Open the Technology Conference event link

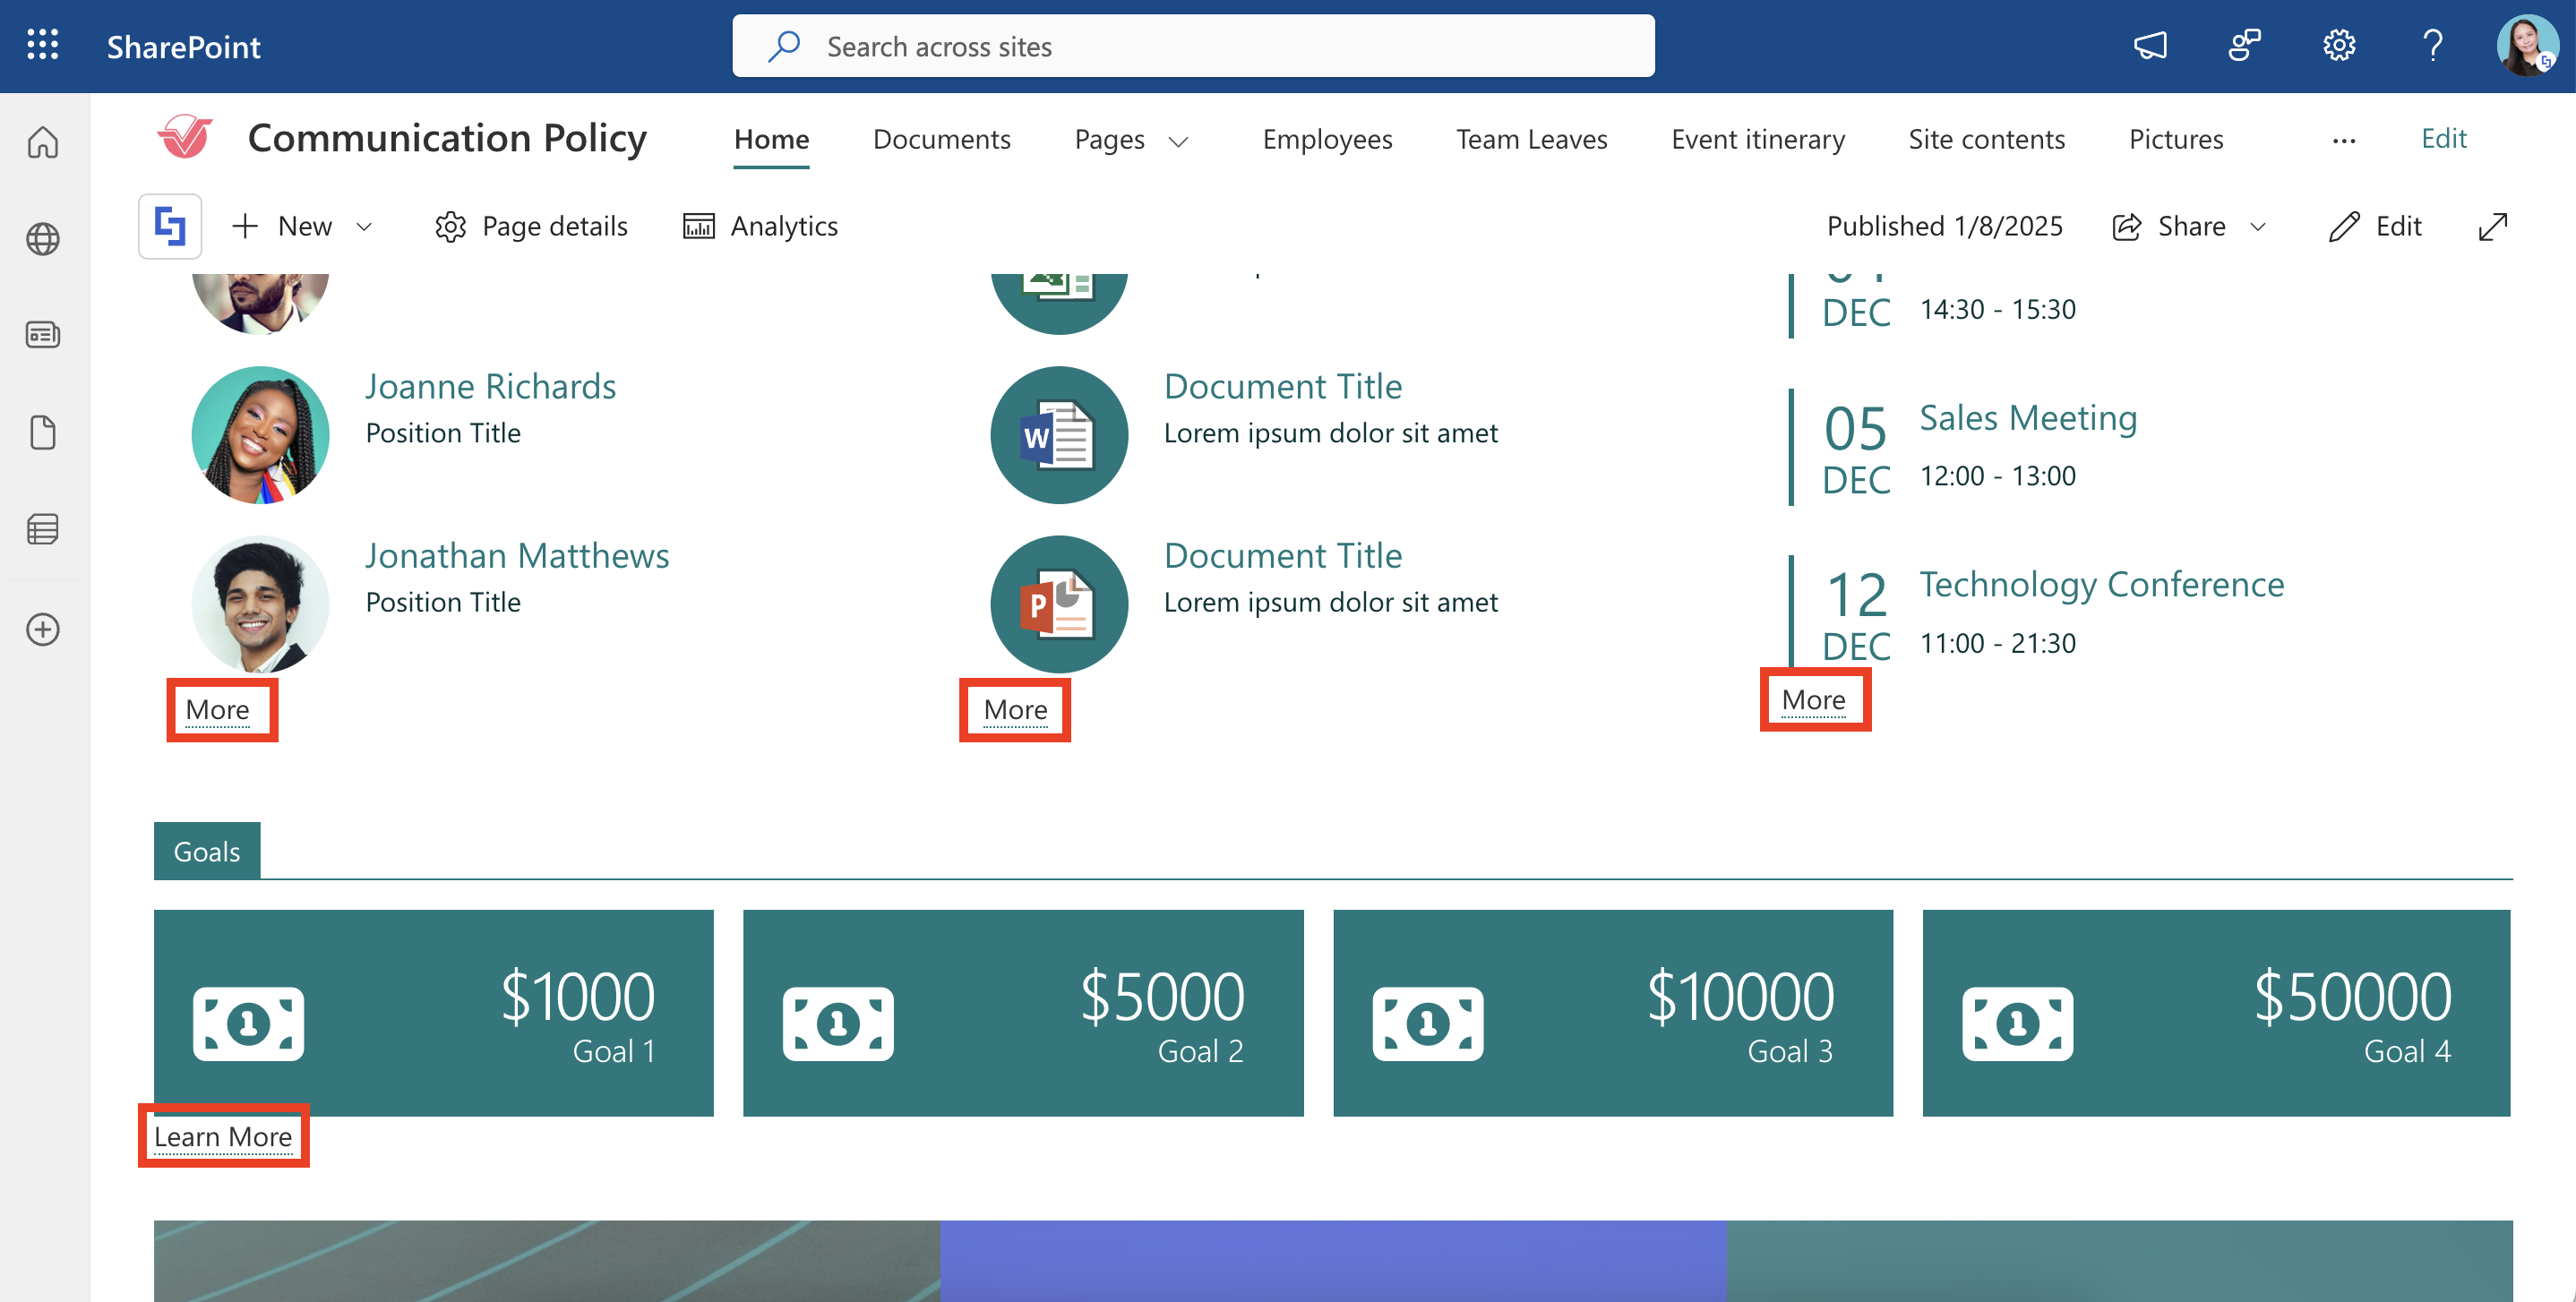[2101, 584]
